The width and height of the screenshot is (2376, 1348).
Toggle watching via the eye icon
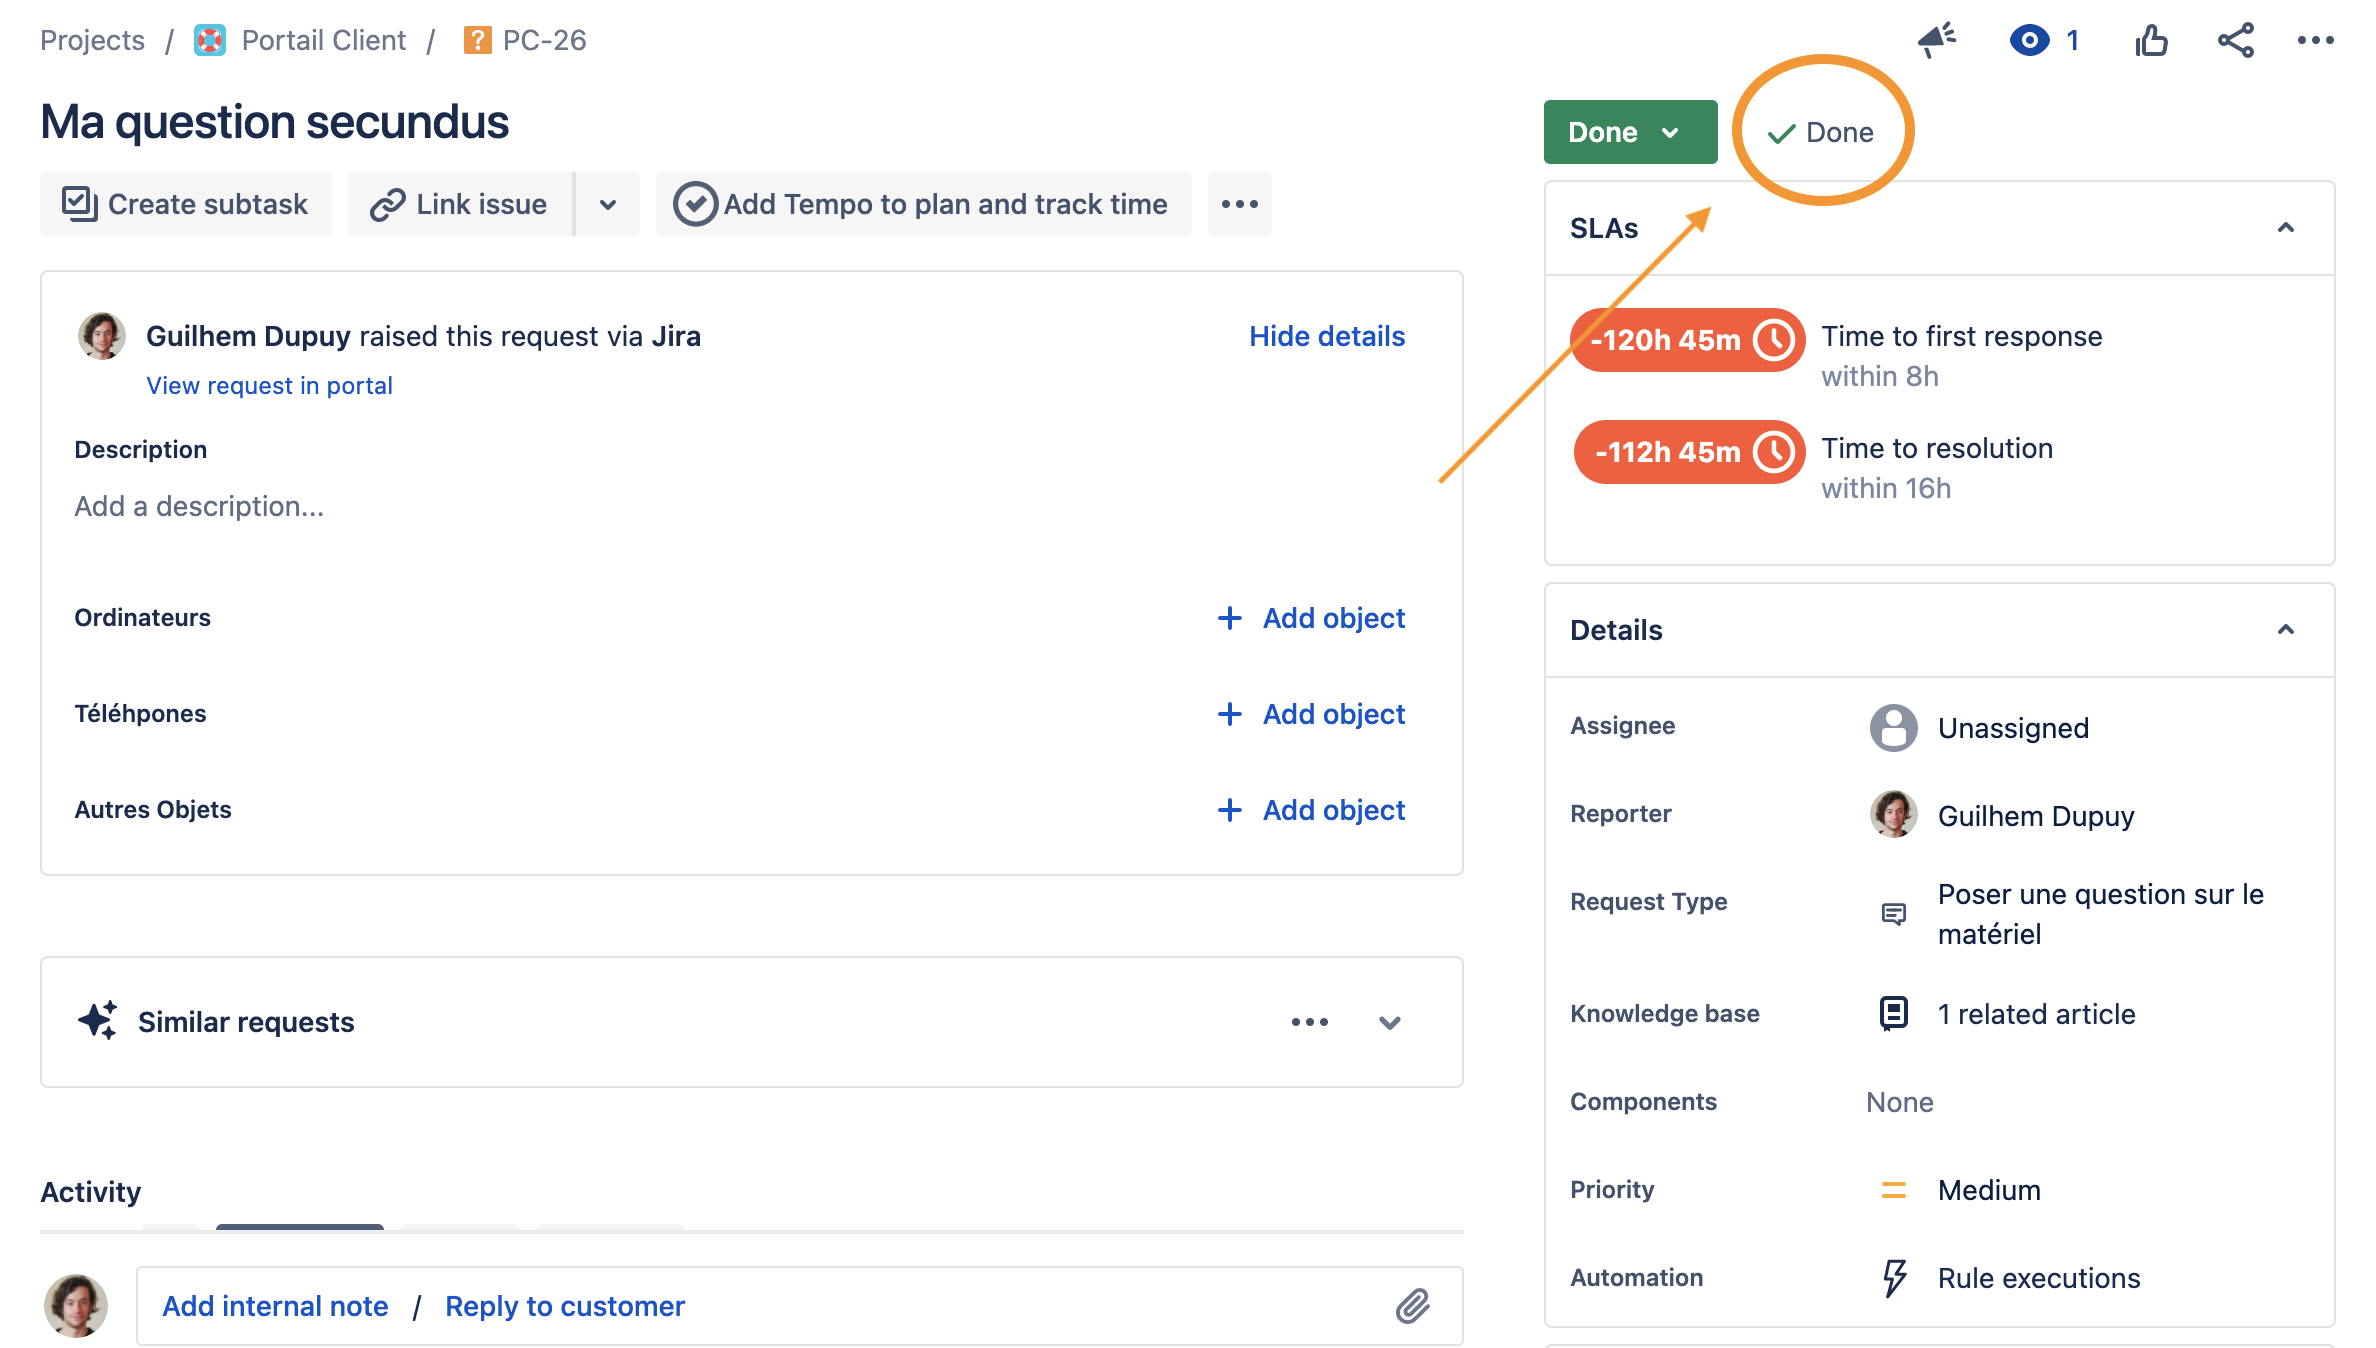tap(2028, 40)
